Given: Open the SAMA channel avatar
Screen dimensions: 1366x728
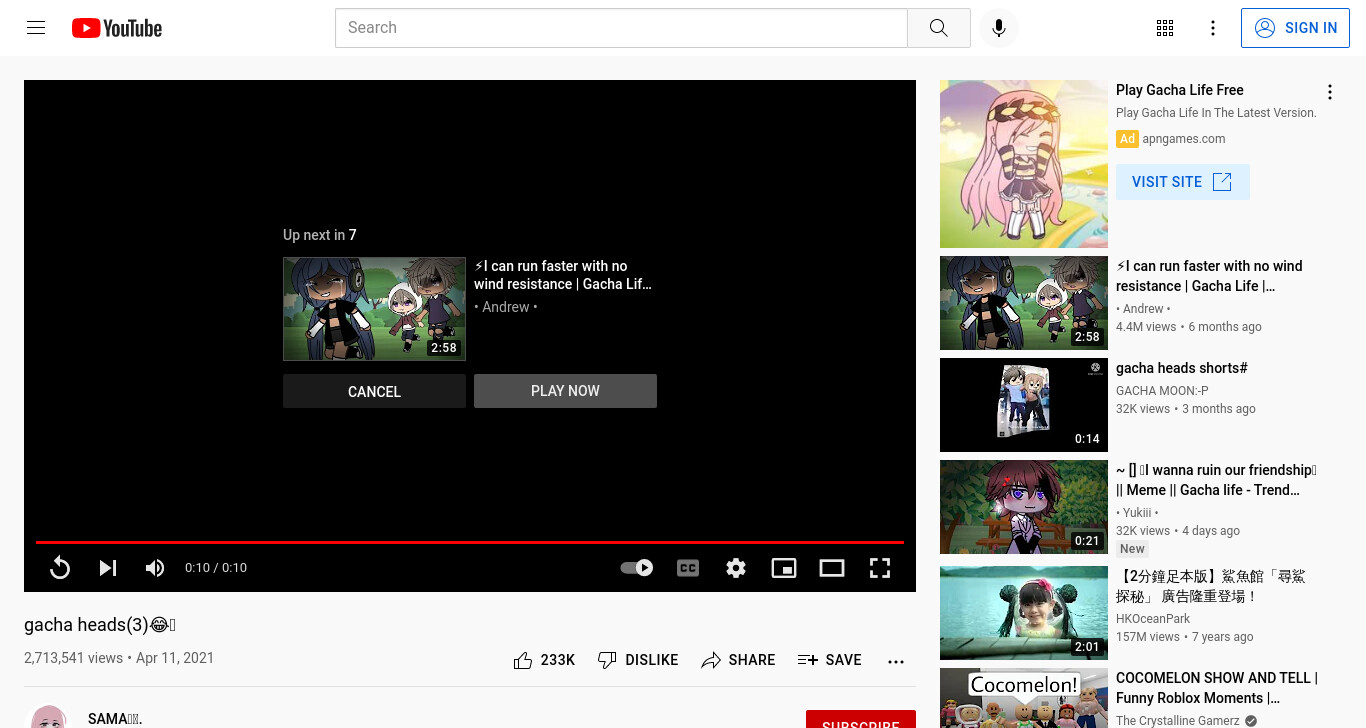Looking at the screenshot, I should pos(48,717).
